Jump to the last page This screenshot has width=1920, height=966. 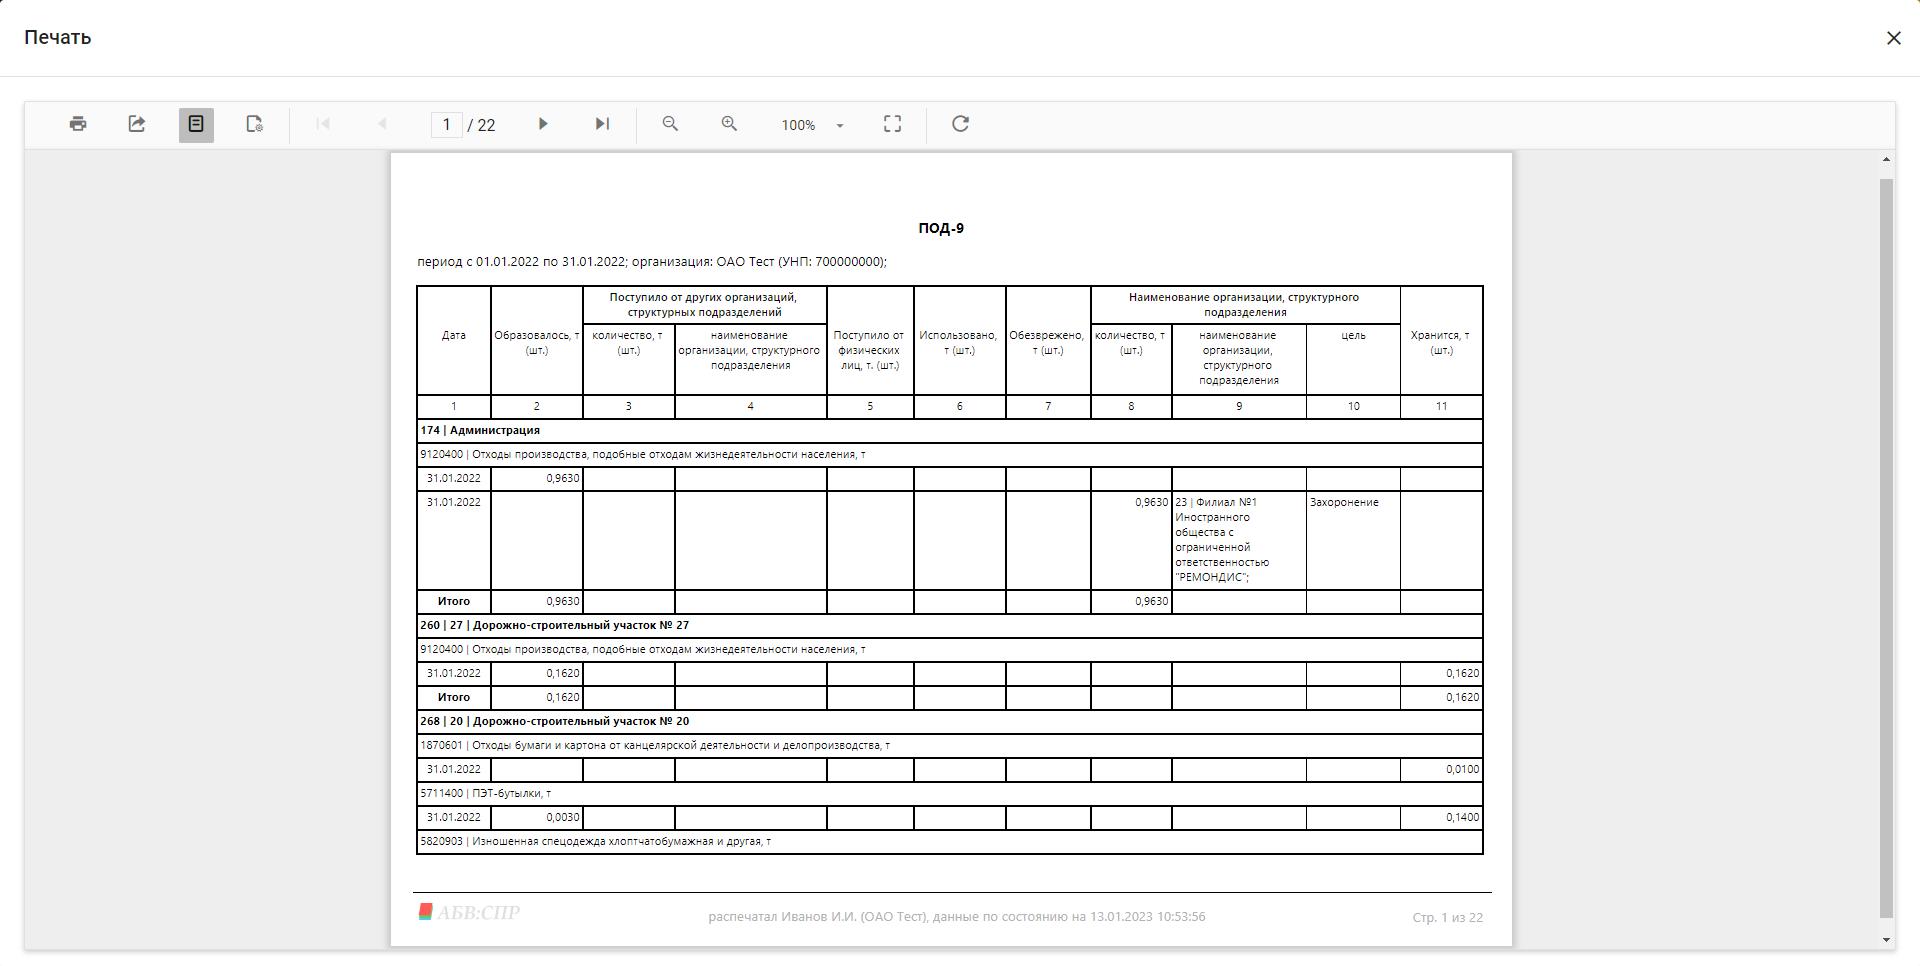[602, 124]
